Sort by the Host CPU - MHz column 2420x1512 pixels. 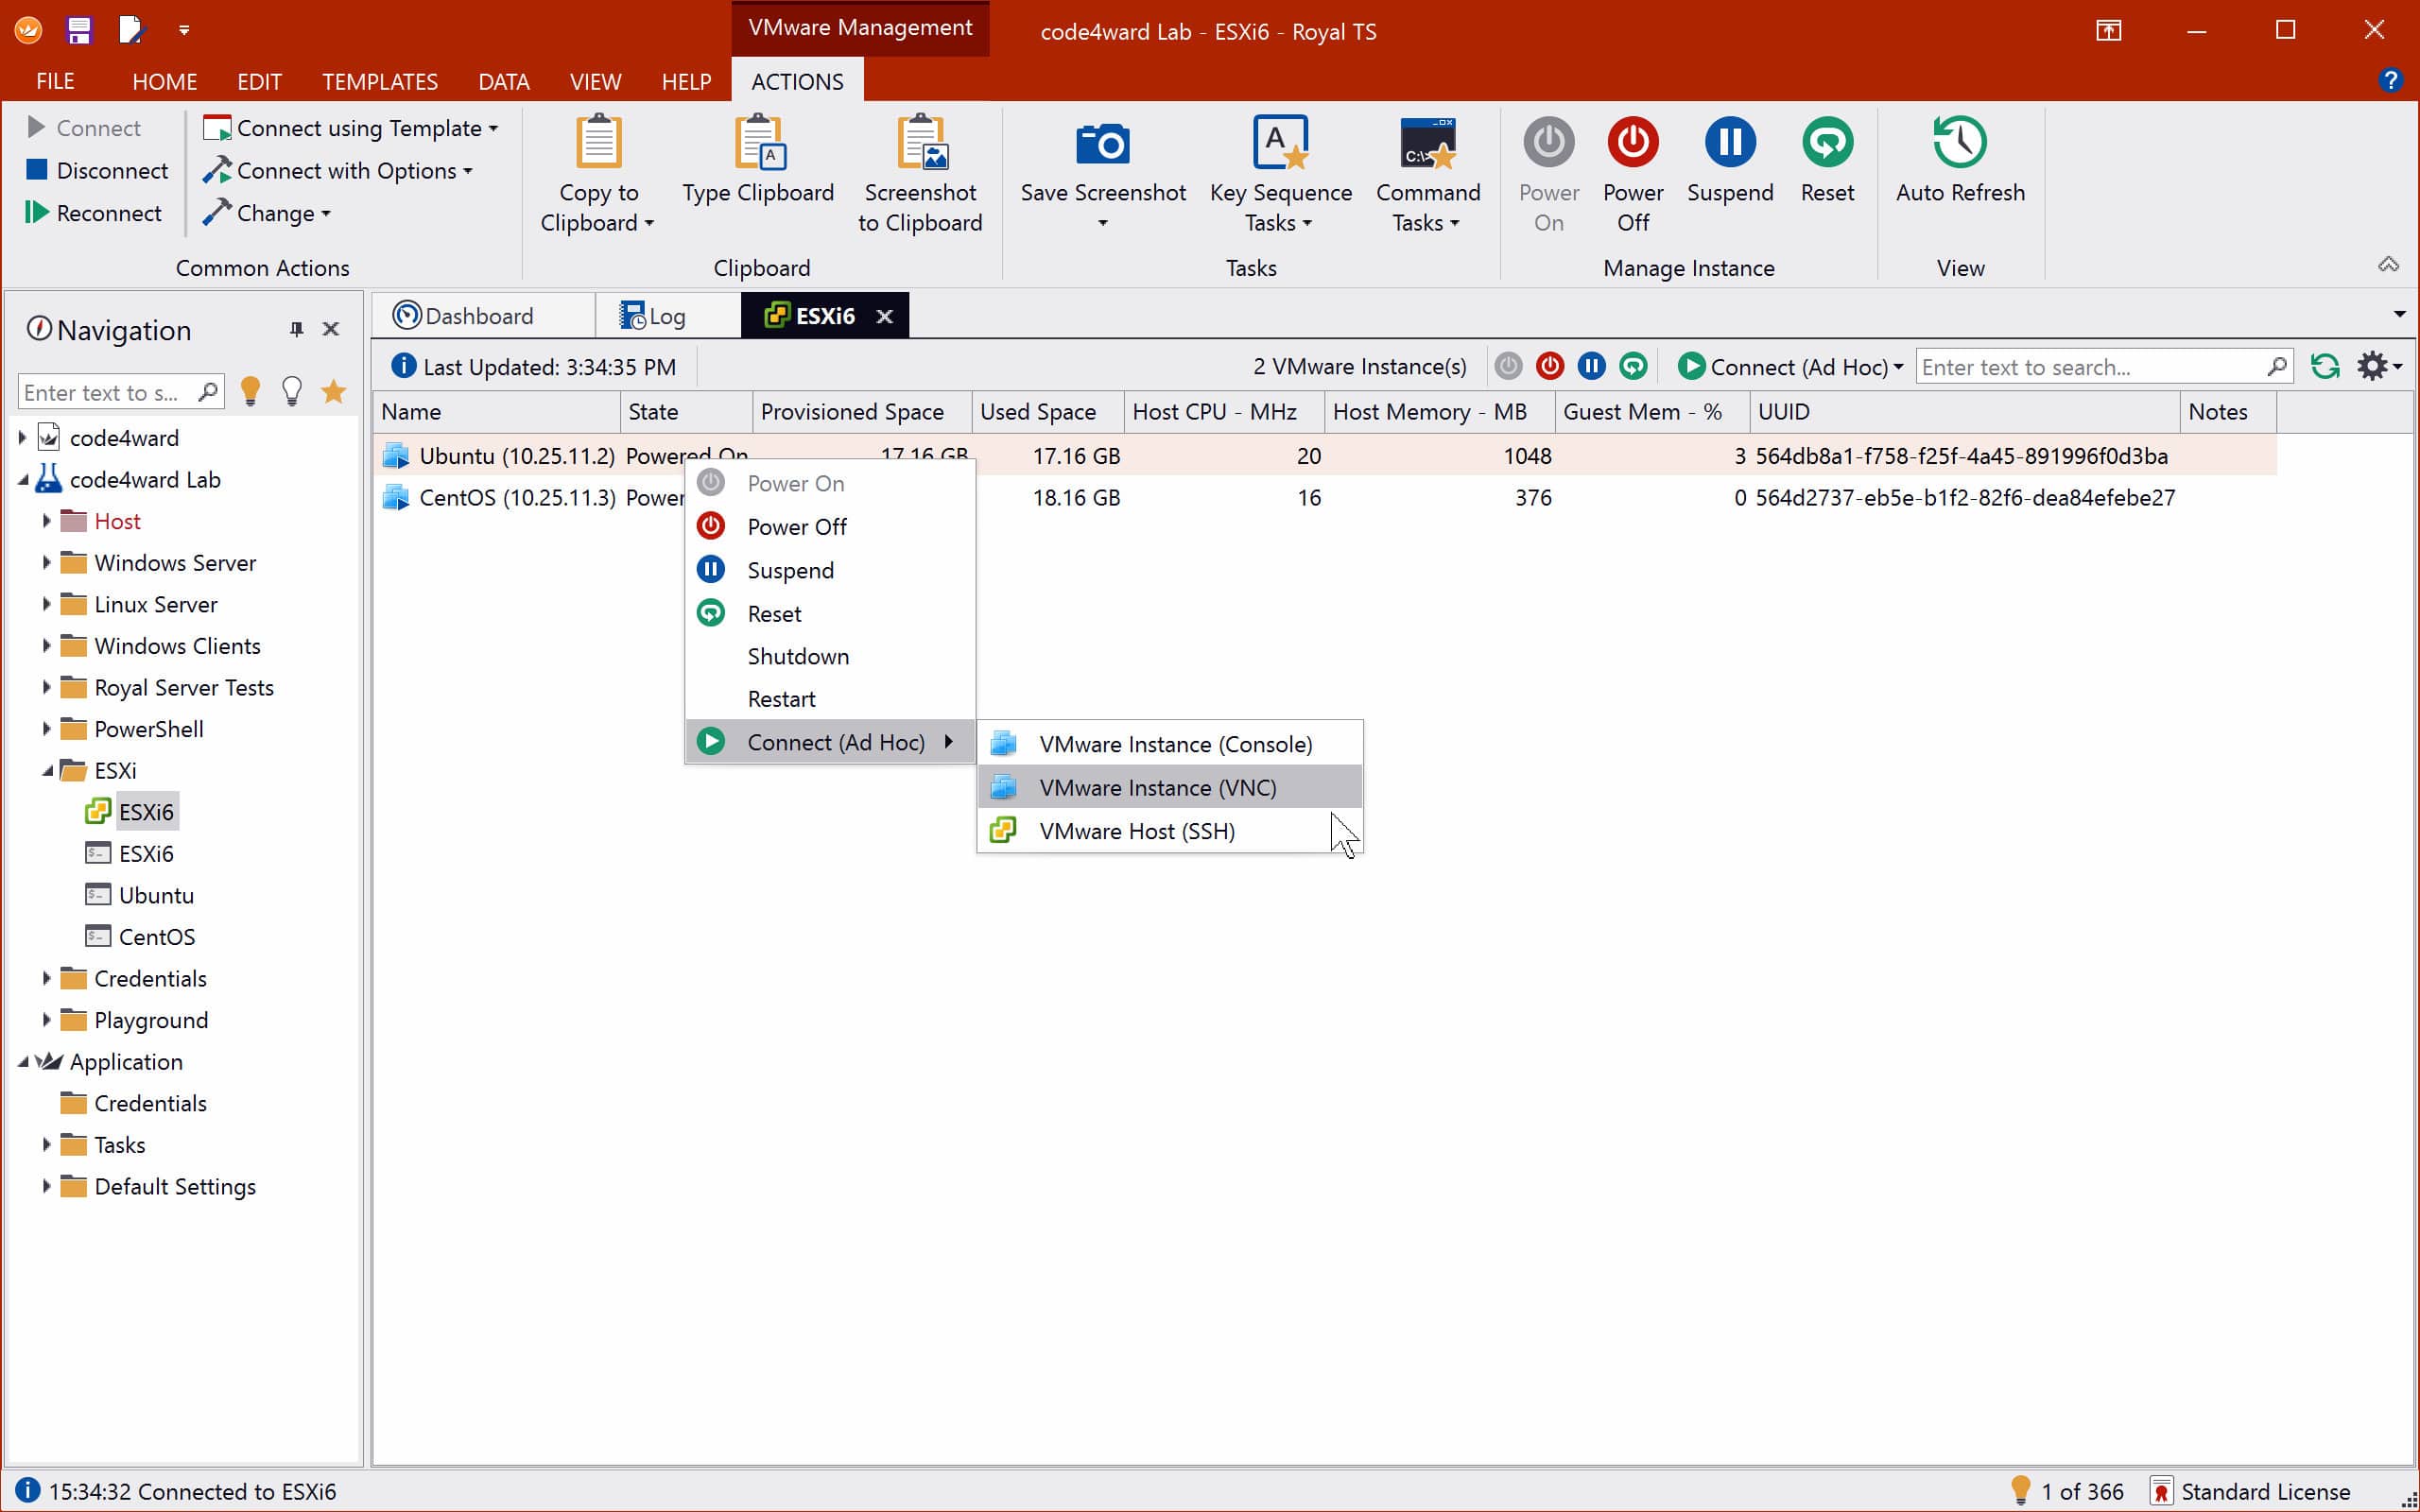click(1224, 411)
